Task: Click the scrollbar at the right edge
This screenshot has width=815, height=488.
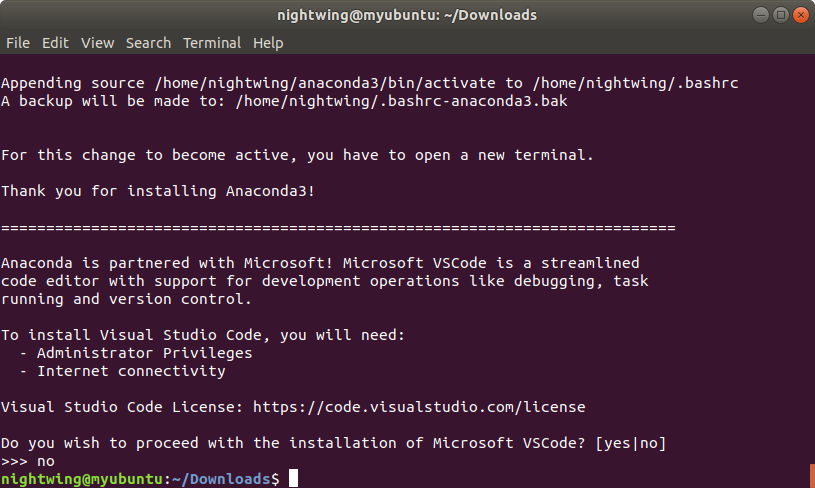Action: pos(812,476)
